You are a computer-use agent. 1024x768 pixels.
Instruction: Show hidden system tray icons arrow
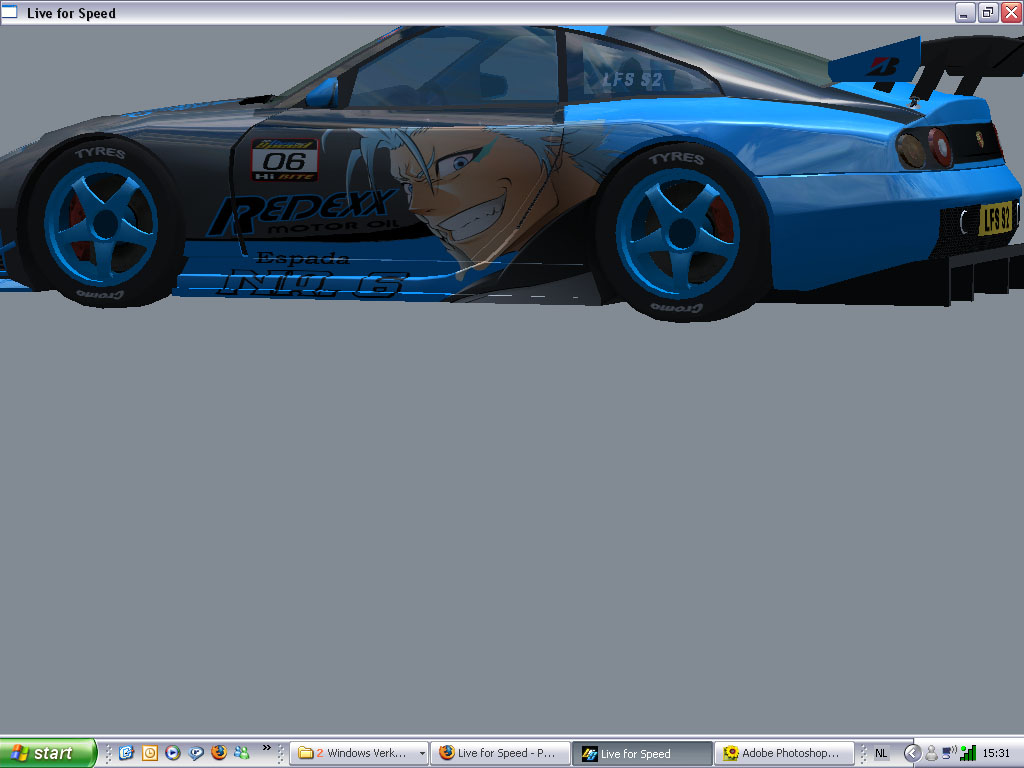tap(912, 754)
